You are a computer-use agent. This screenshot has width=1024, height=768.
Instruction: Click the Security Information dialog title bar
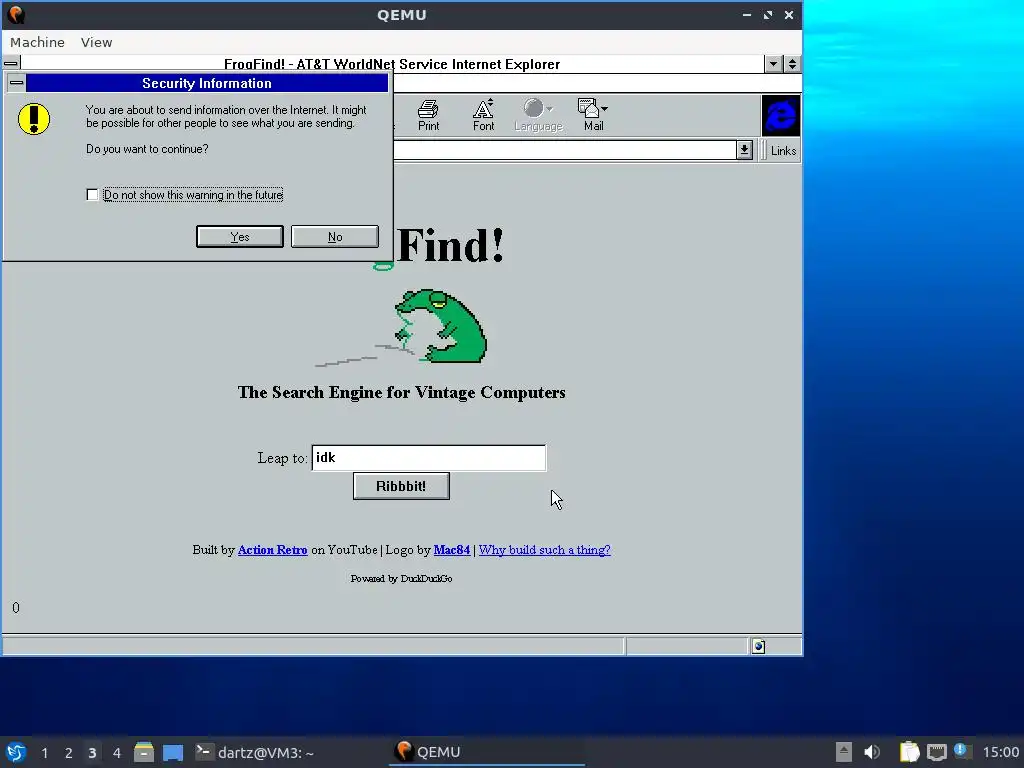click(207, 83)
